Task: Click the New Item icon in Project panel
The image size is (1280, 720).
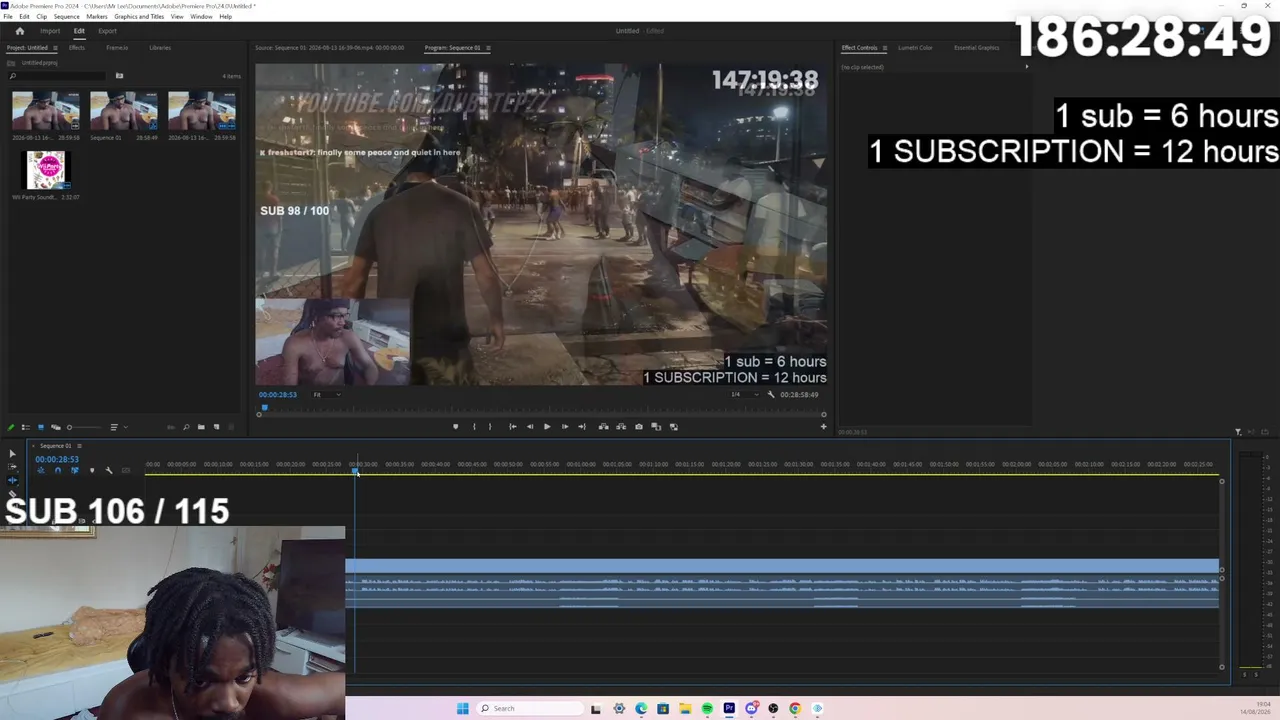Action: (x=216, y=427)
